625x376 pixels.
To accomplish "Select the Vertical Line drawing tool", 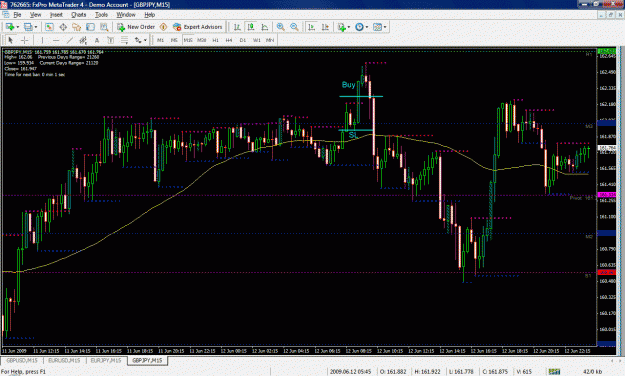I will tap(42, 40).
